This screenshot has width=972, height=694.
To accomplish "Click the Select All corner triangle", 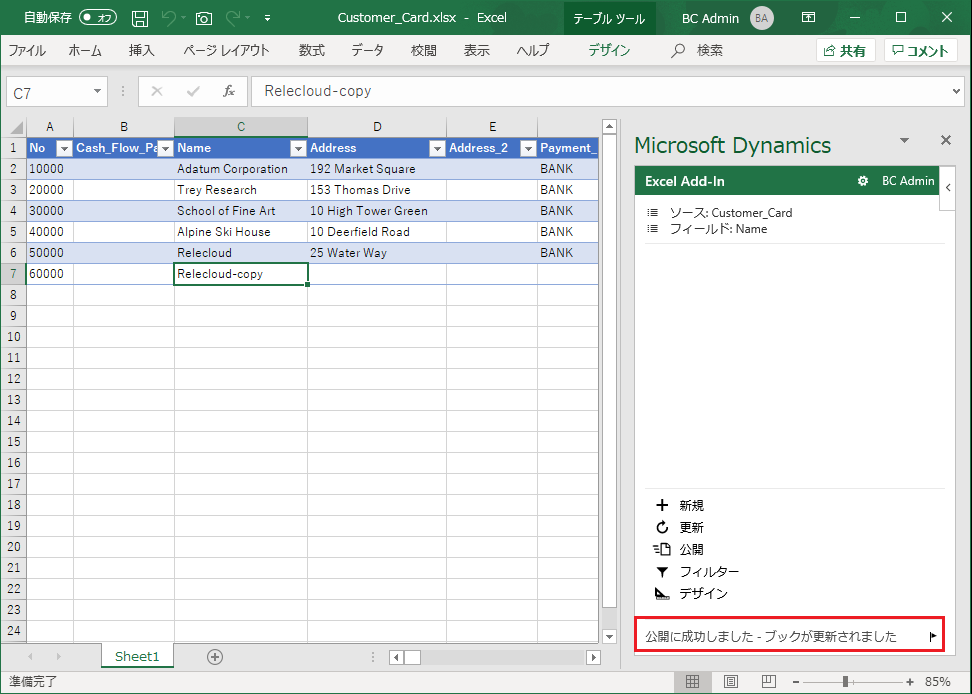I will coord(15,128).
